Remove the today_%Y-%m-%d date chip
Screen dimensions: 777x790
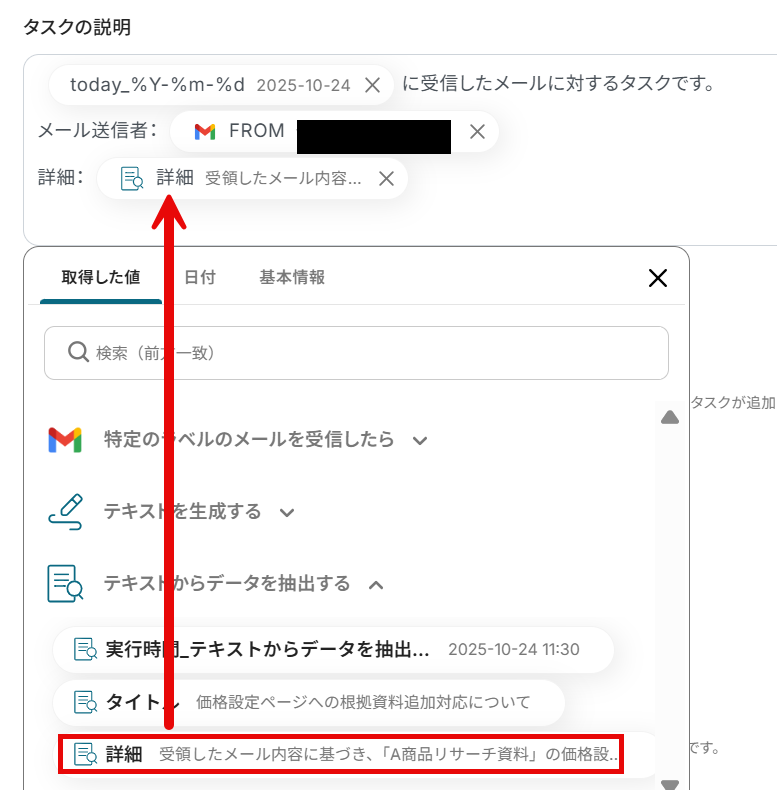point(372,85)
